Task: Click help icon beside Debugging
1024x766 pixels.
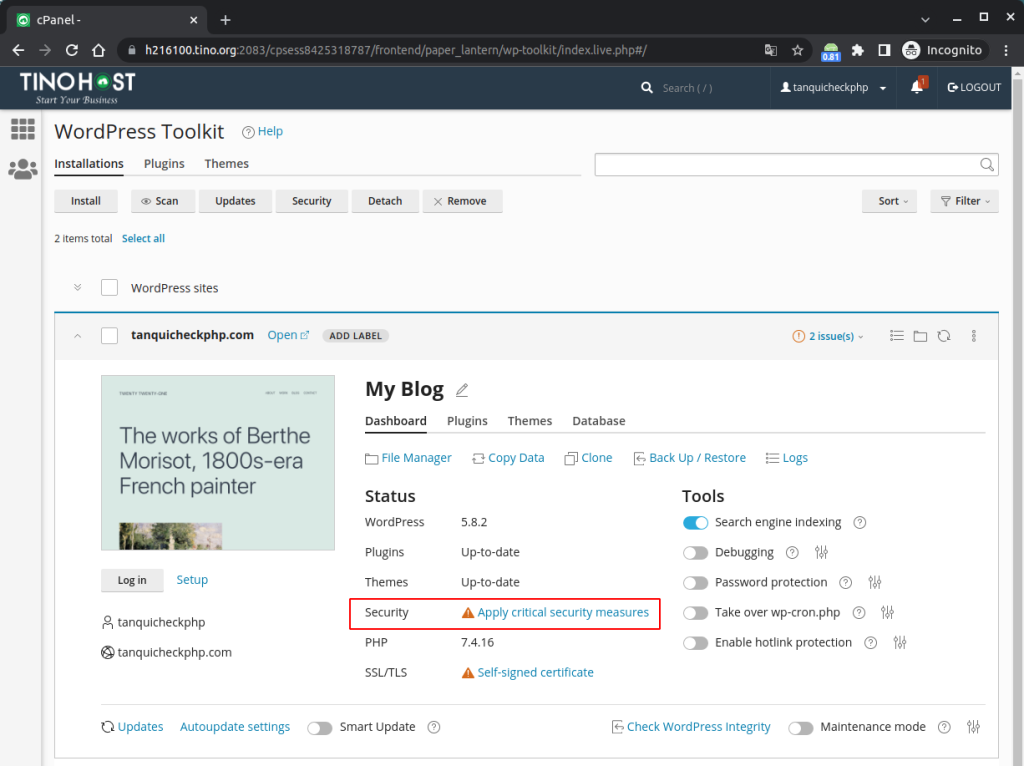Action: 792,552
